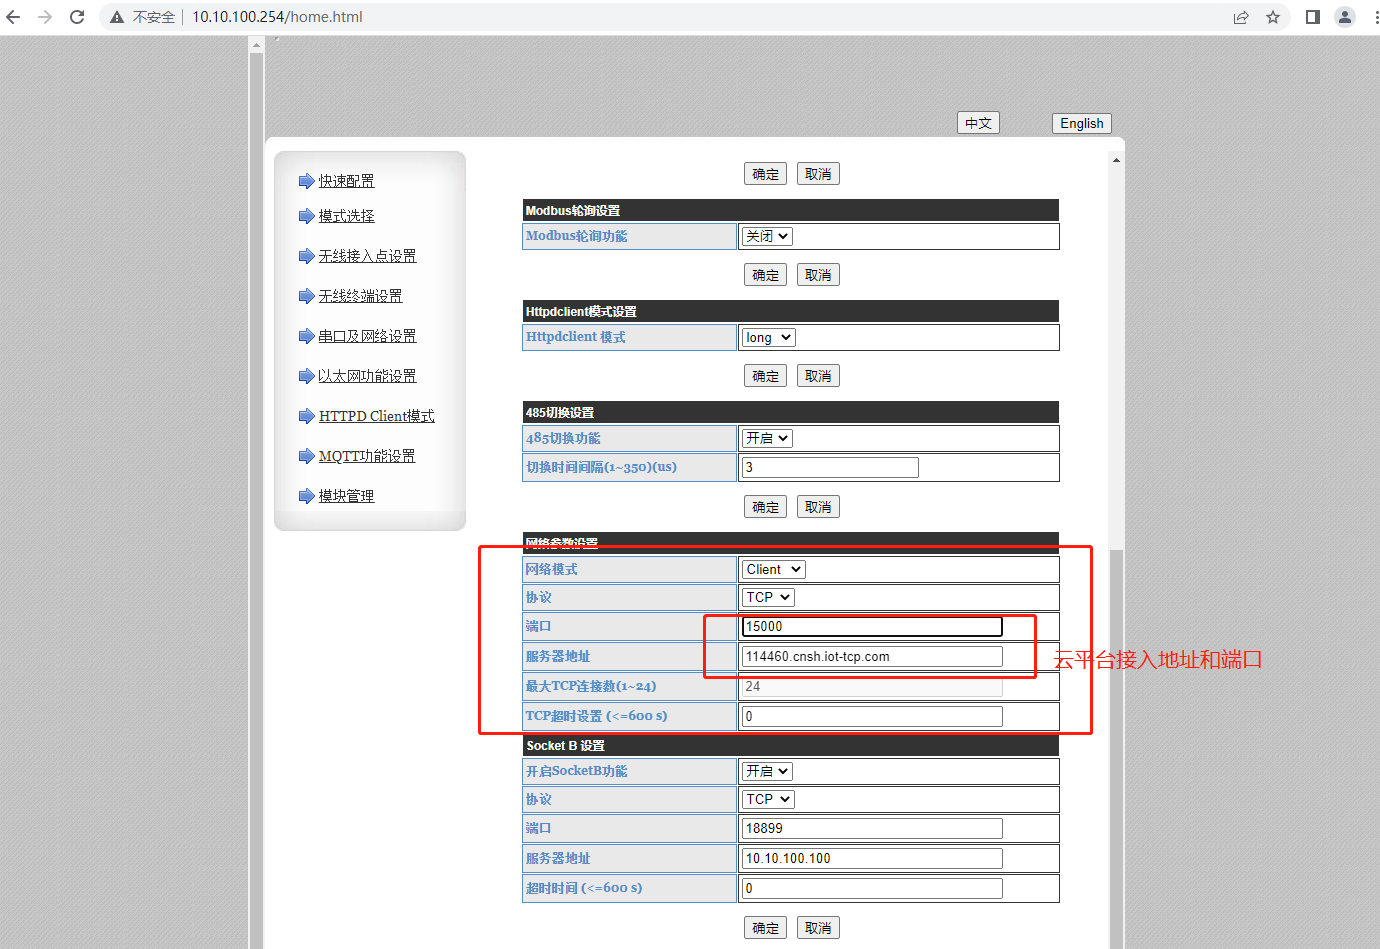The width and height of the screenshot is (1380, 949).
Task: Expand the Httpdclient 模式 long dropdown
Action: tap(768, 338)
